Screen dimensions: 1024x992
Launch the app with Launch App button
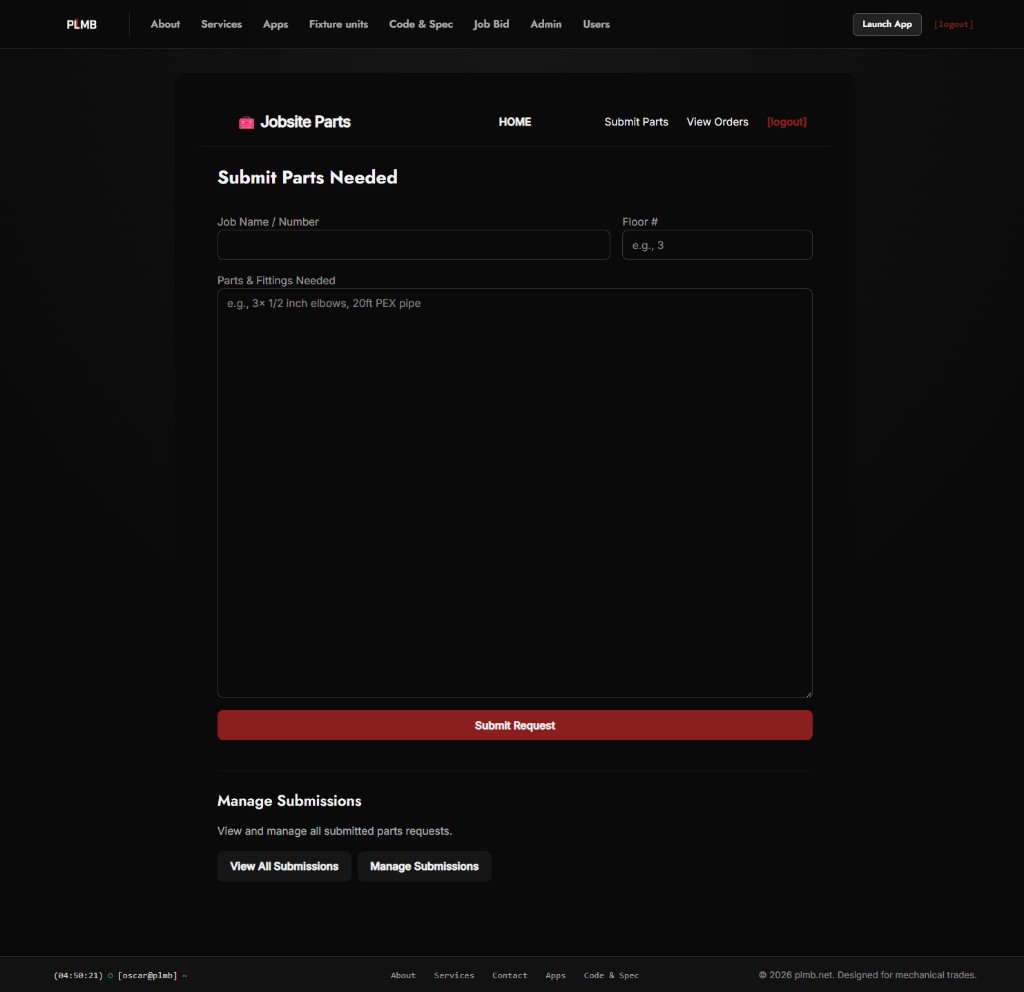(x=887, y=24)
